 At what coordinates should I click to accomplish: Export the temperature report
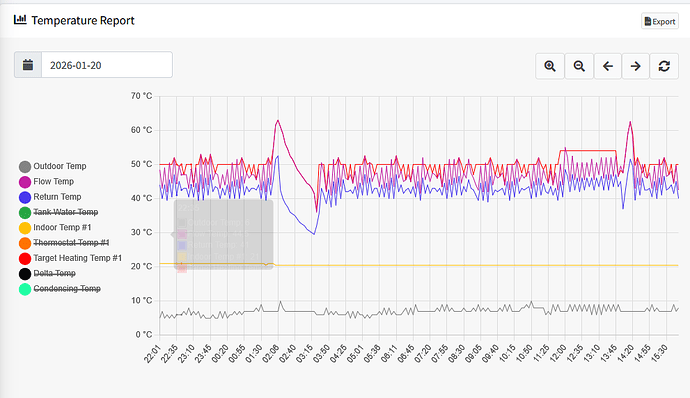coord(660,21)
